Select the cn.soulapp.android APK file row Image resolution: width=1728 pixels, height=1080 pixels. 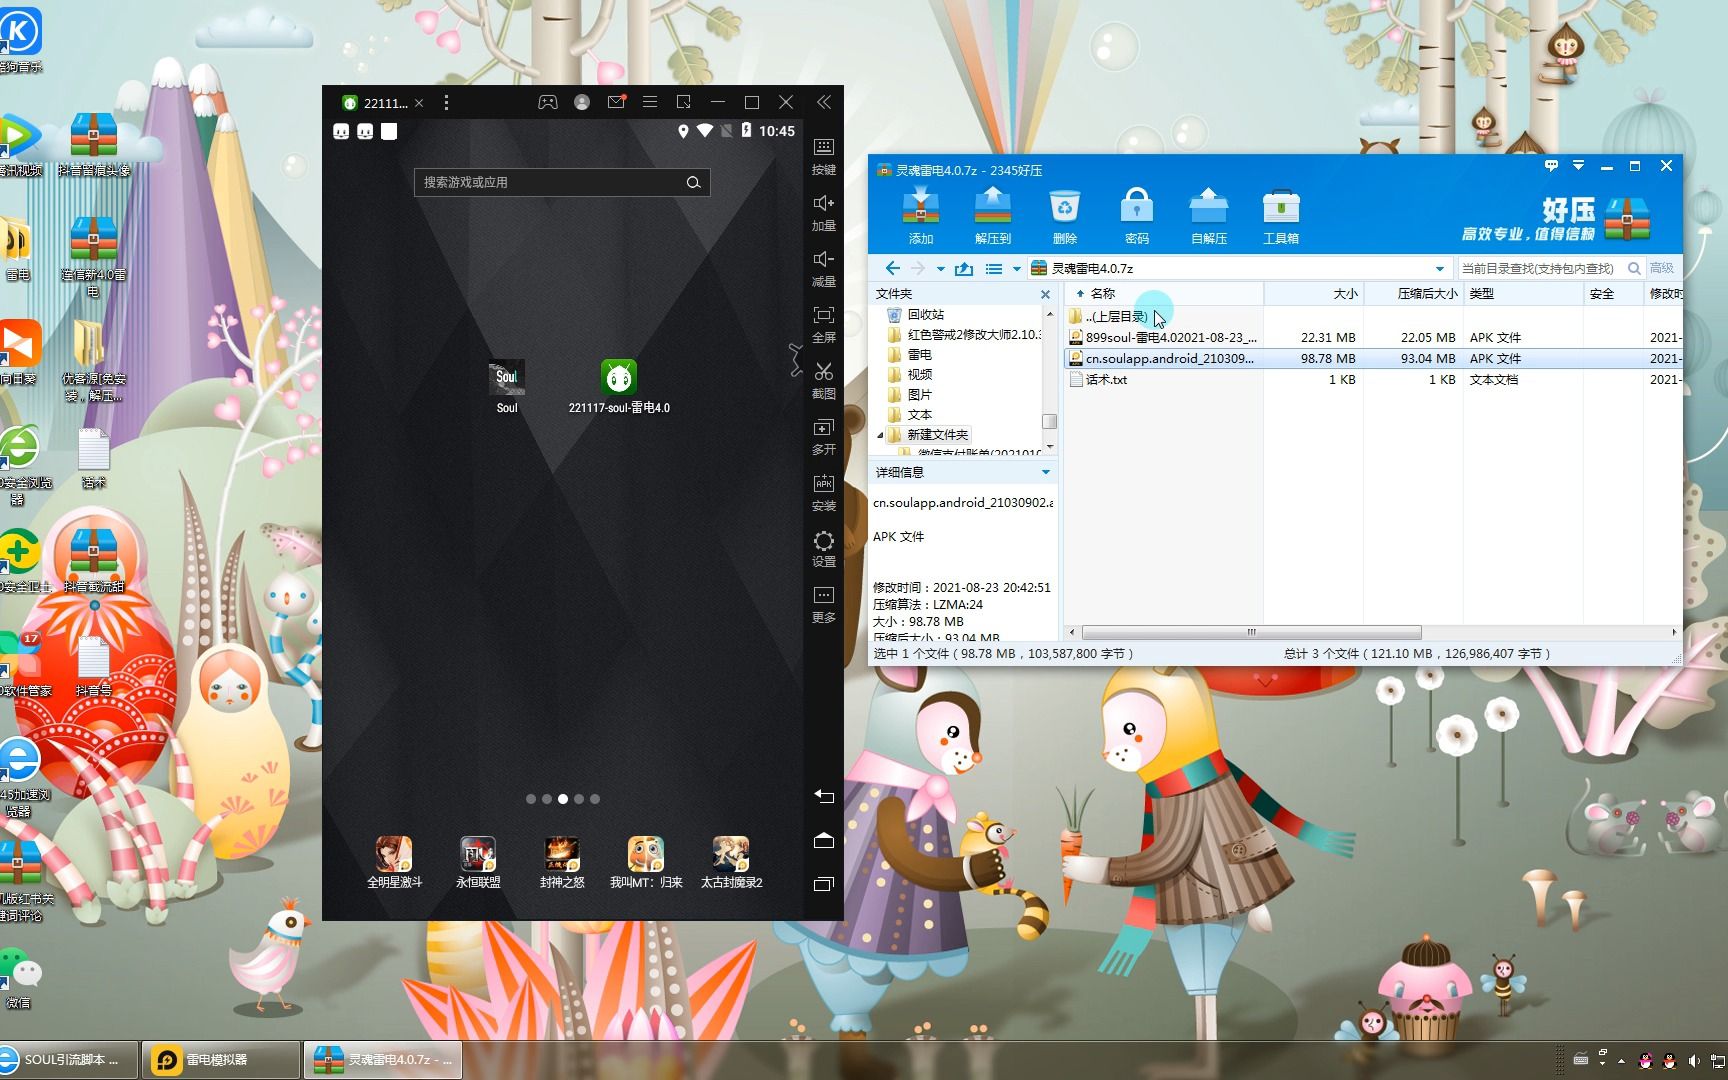tap(1375, 358)
